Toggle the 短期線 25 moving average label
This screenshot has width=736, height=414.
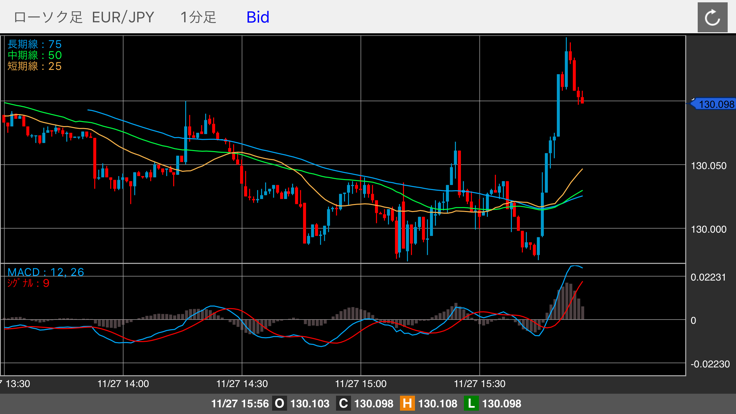[x=34, y=66]
